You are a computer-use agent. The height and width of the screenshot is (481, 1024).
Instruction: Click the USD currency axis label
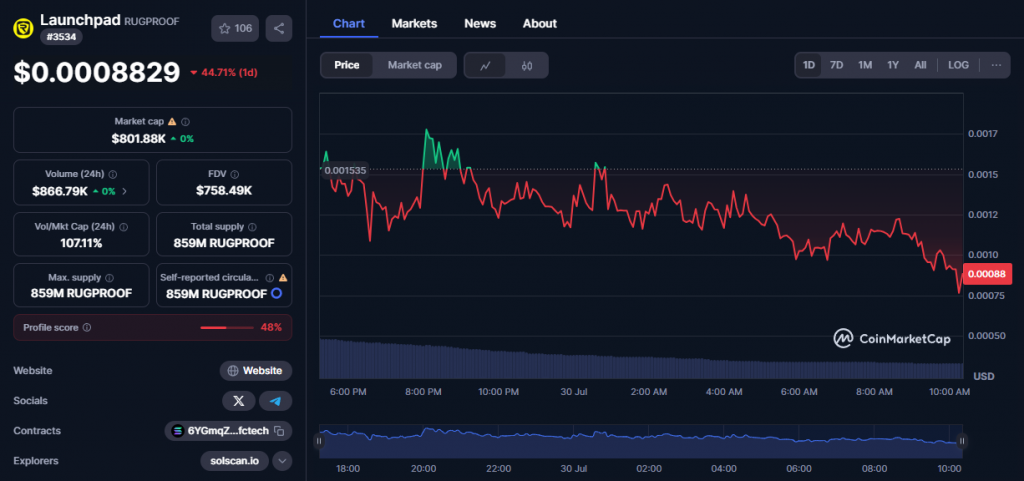coord(984,377)
